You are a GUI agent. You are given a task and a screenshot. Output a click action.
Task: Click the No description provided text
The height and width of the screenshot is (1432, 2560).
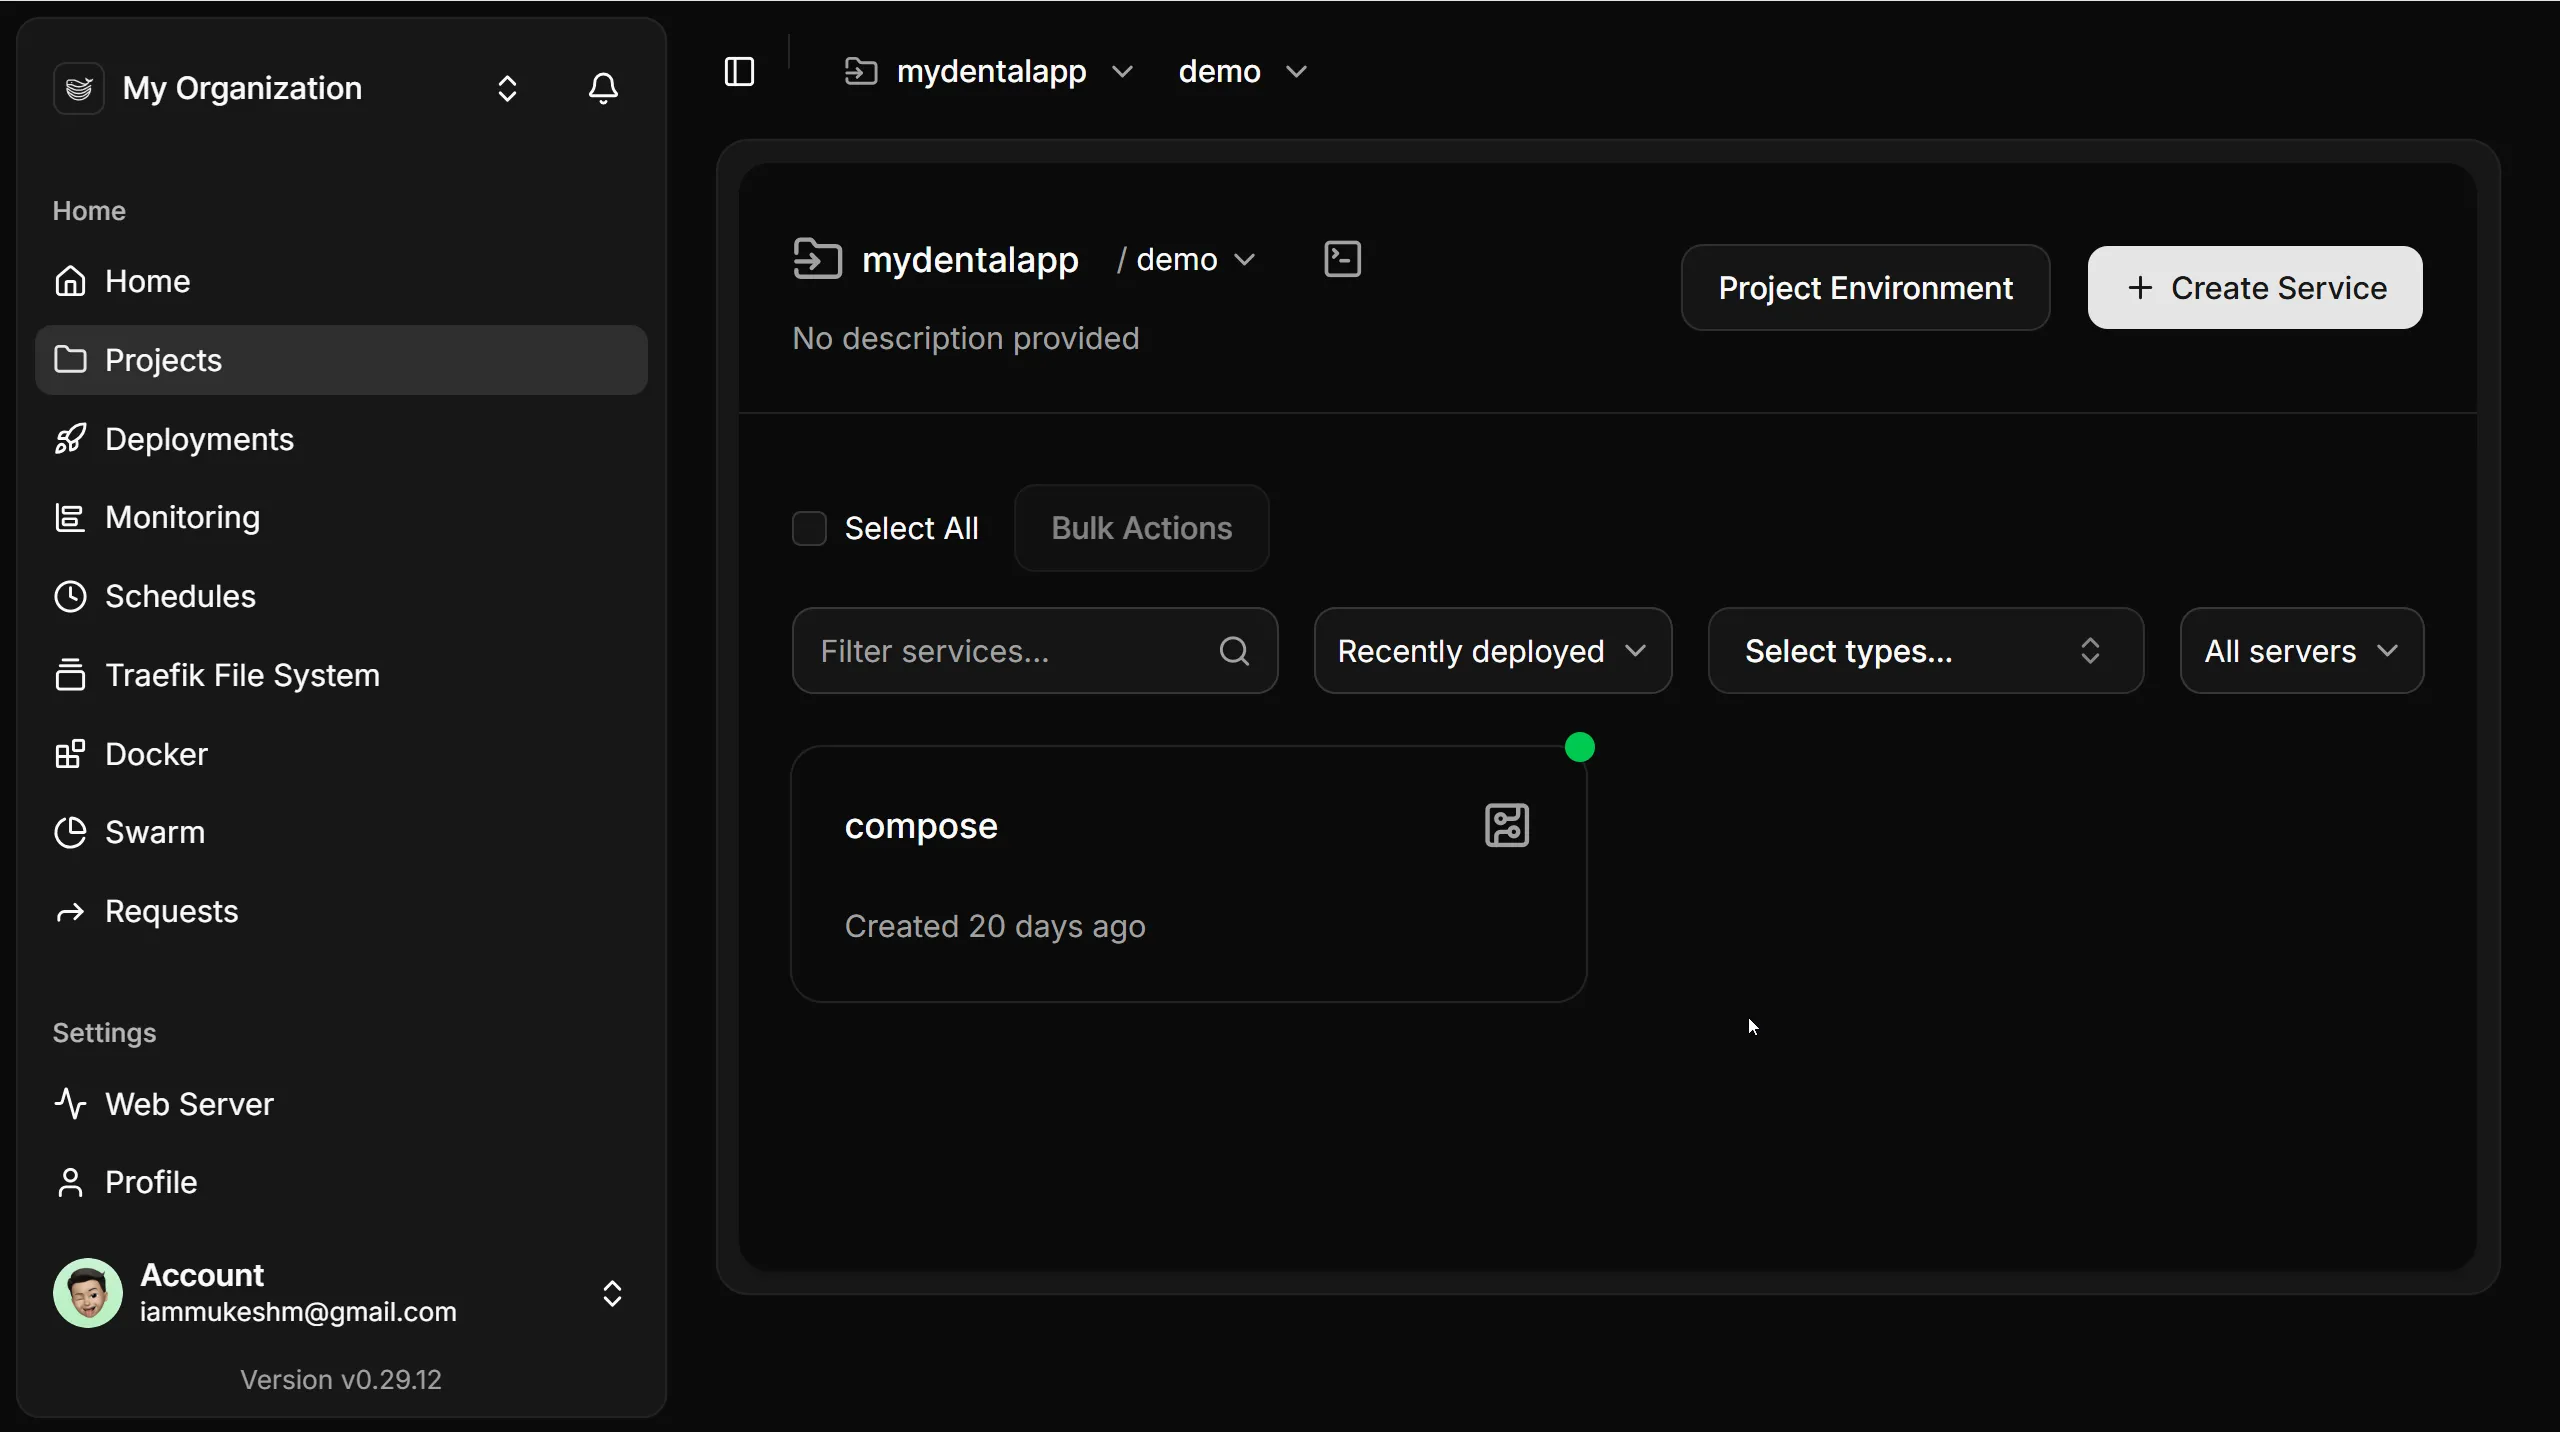[965, 339]
